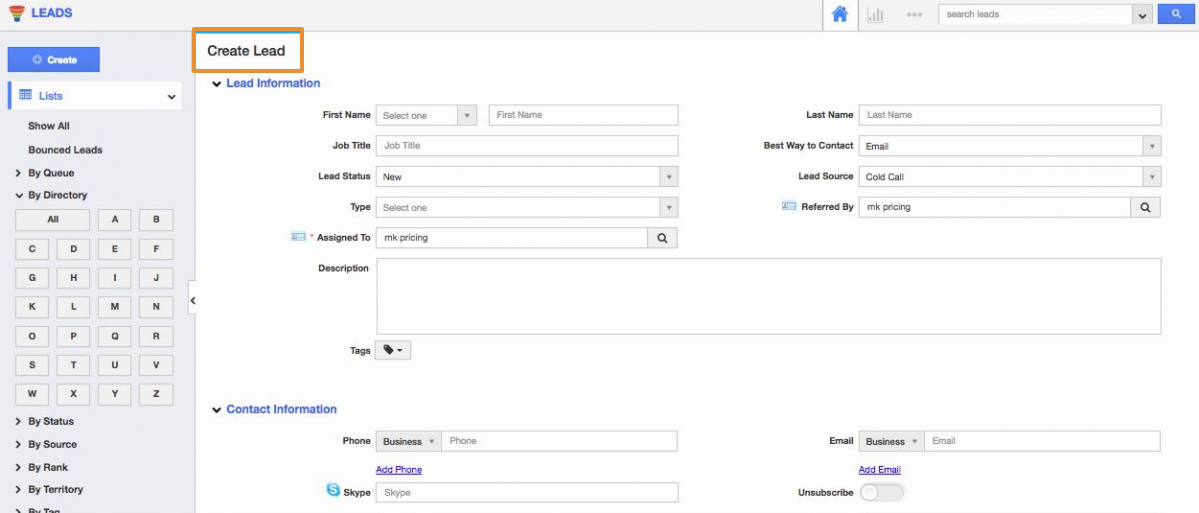The height and width of the screenshot is (513, 1199).
Task: Open the three-dot more options icon
Action: coord(914,15)
